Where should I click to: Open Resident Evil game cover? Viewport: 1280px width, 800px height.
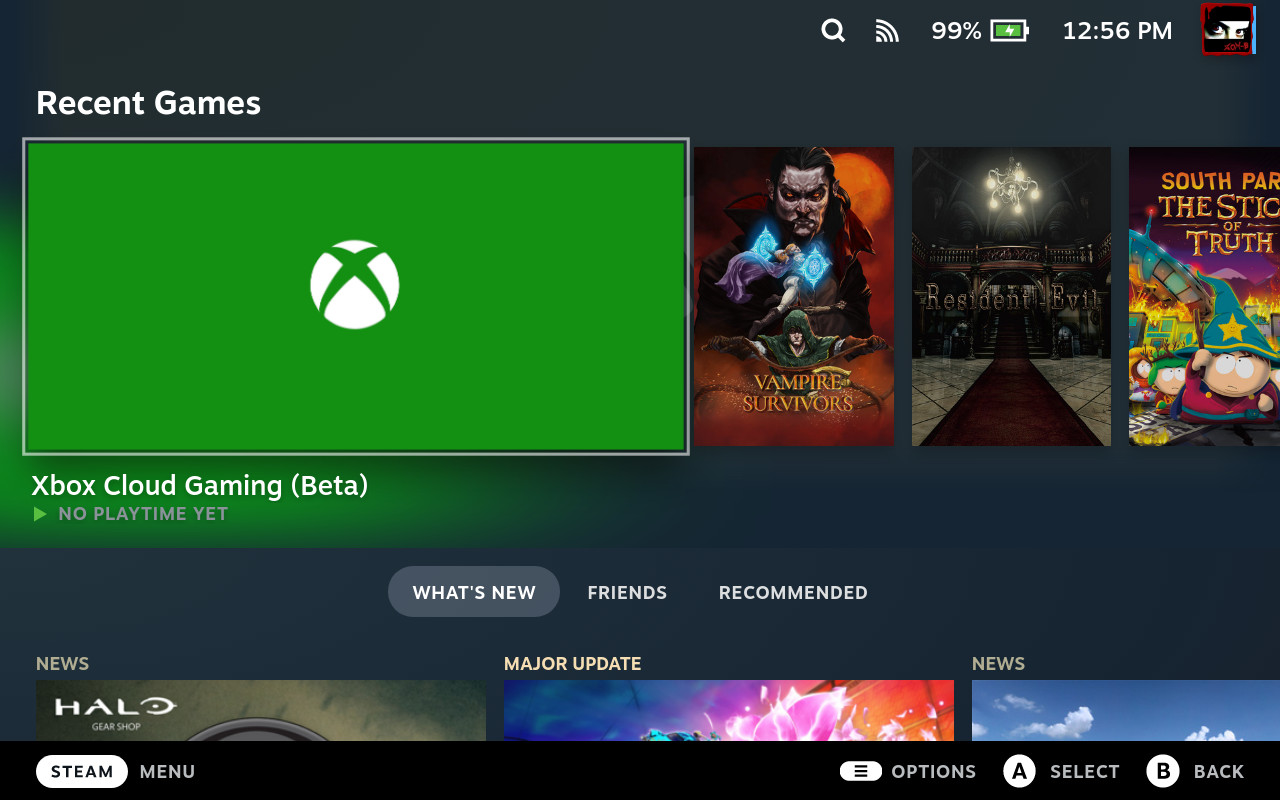pos(1011,296)
